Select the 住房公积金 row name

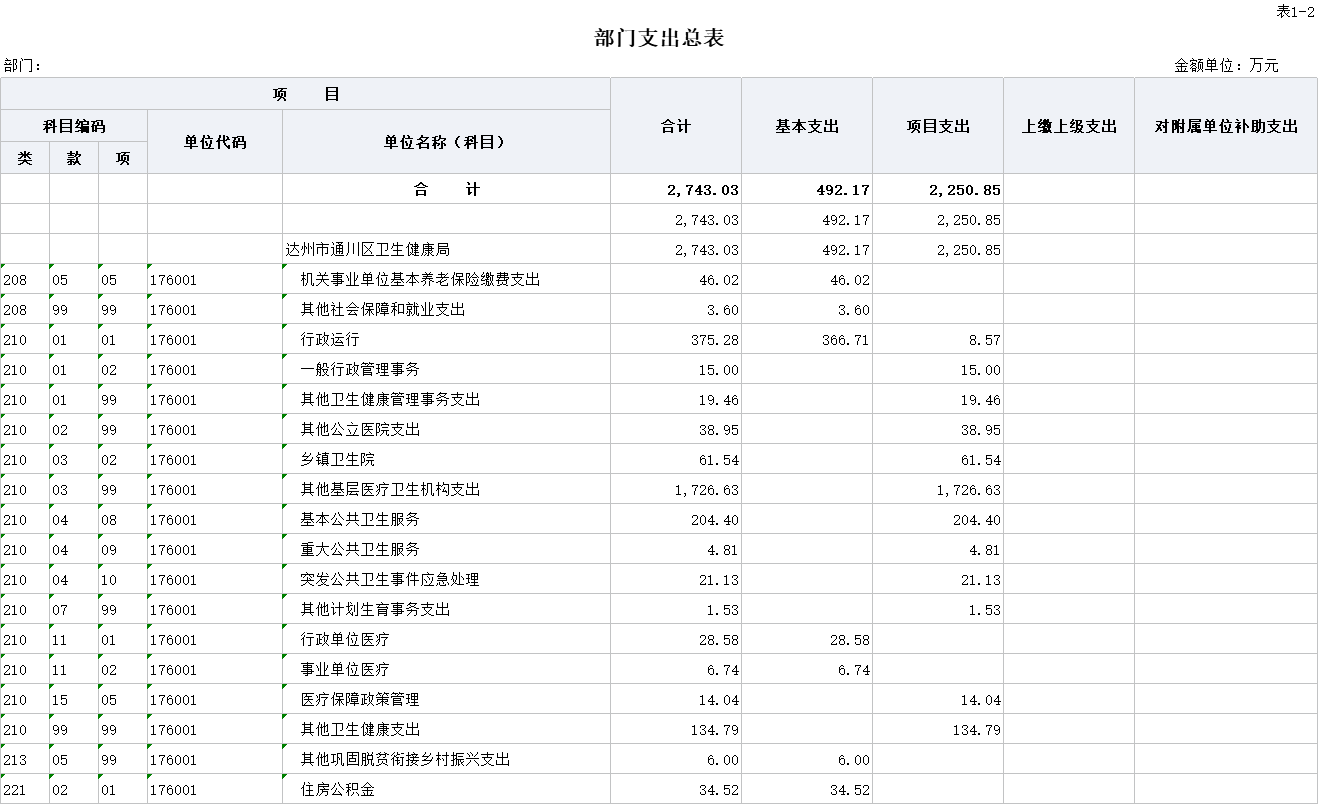click(338, 789)
